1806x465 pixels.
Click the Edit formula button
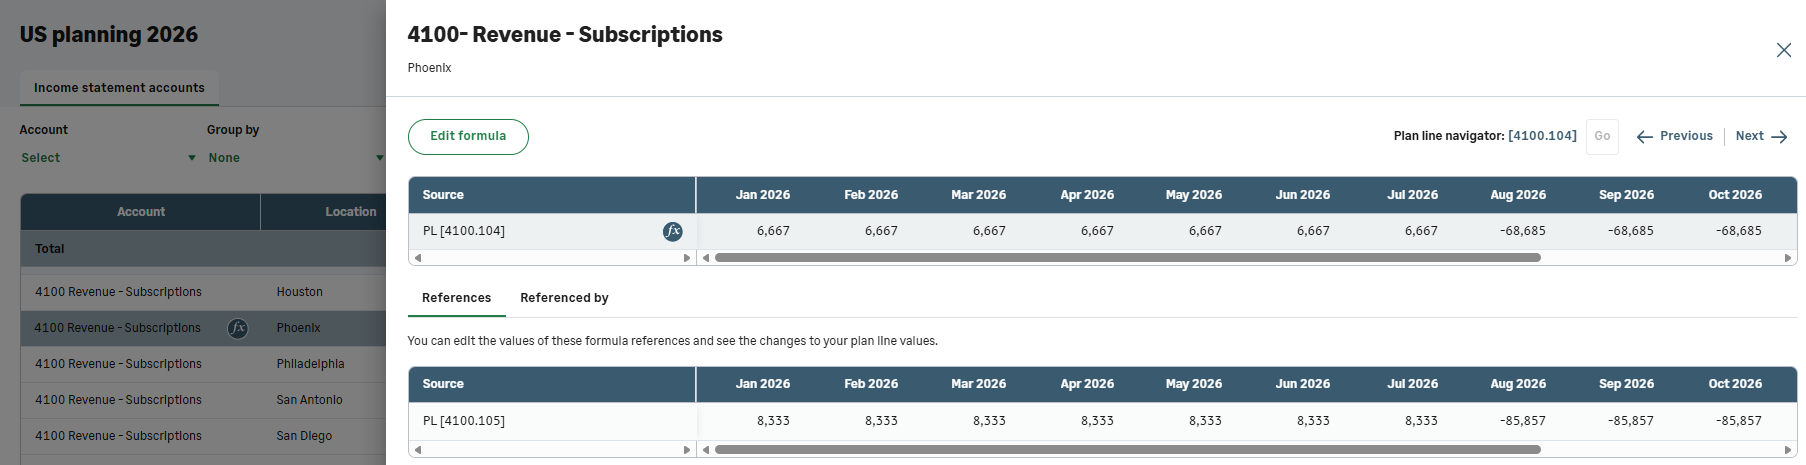pyautogui.click(x=468, y=137)
